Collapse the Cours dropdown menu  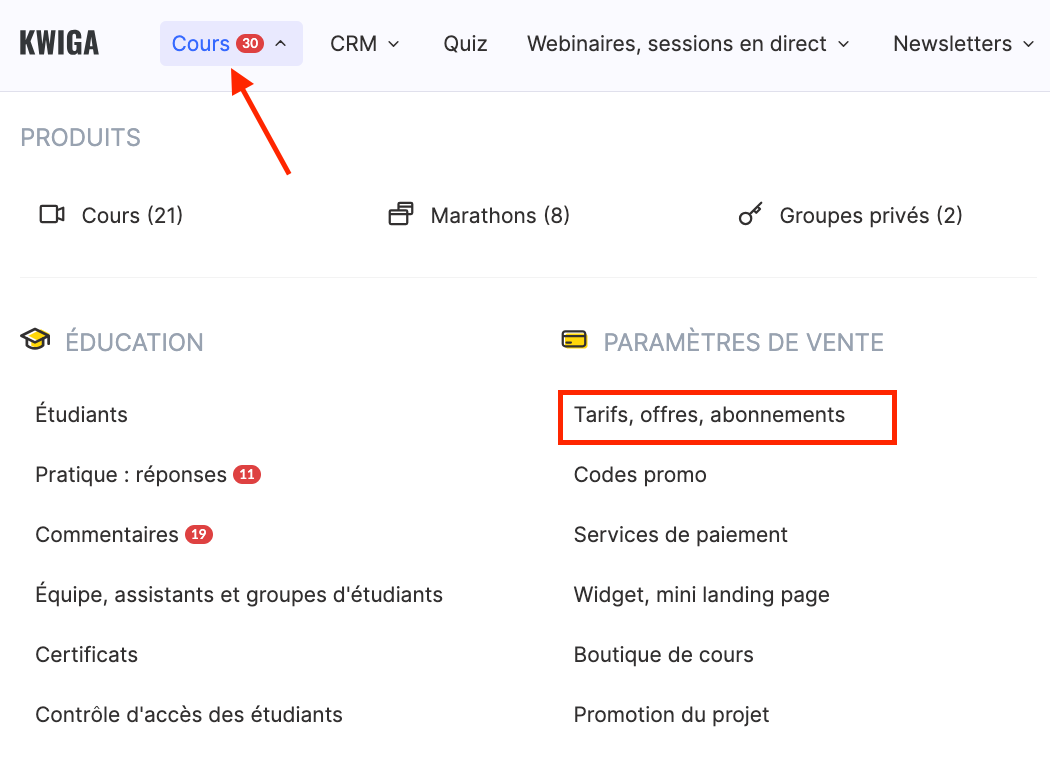click(280, 44)
